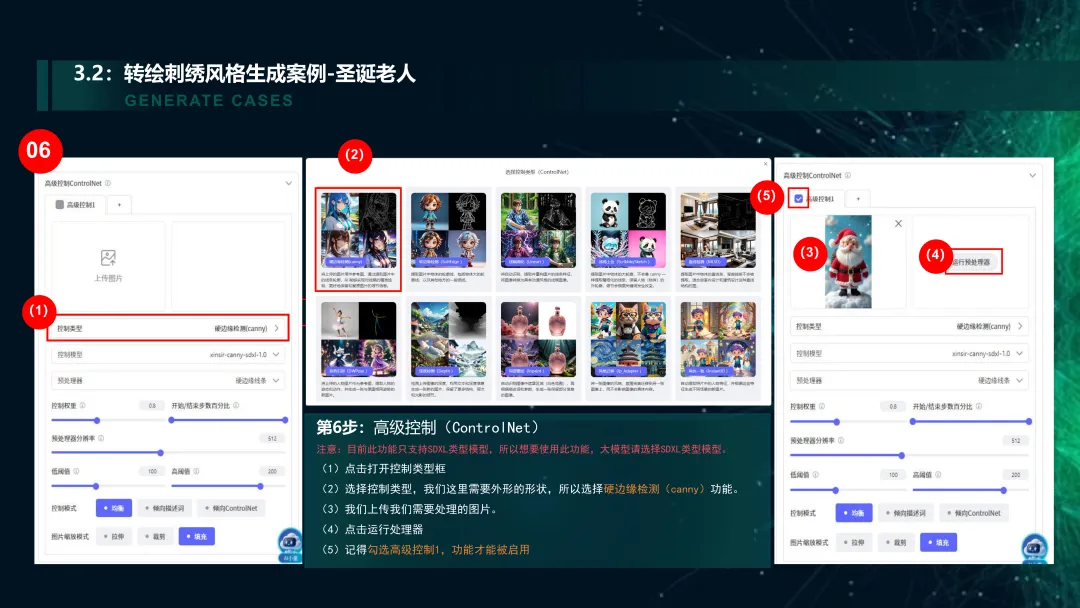The height and width of the screenshot is (608, 1080).
Task: Close the 选择控制类型 ControlNet dialog
Action: 765,164
